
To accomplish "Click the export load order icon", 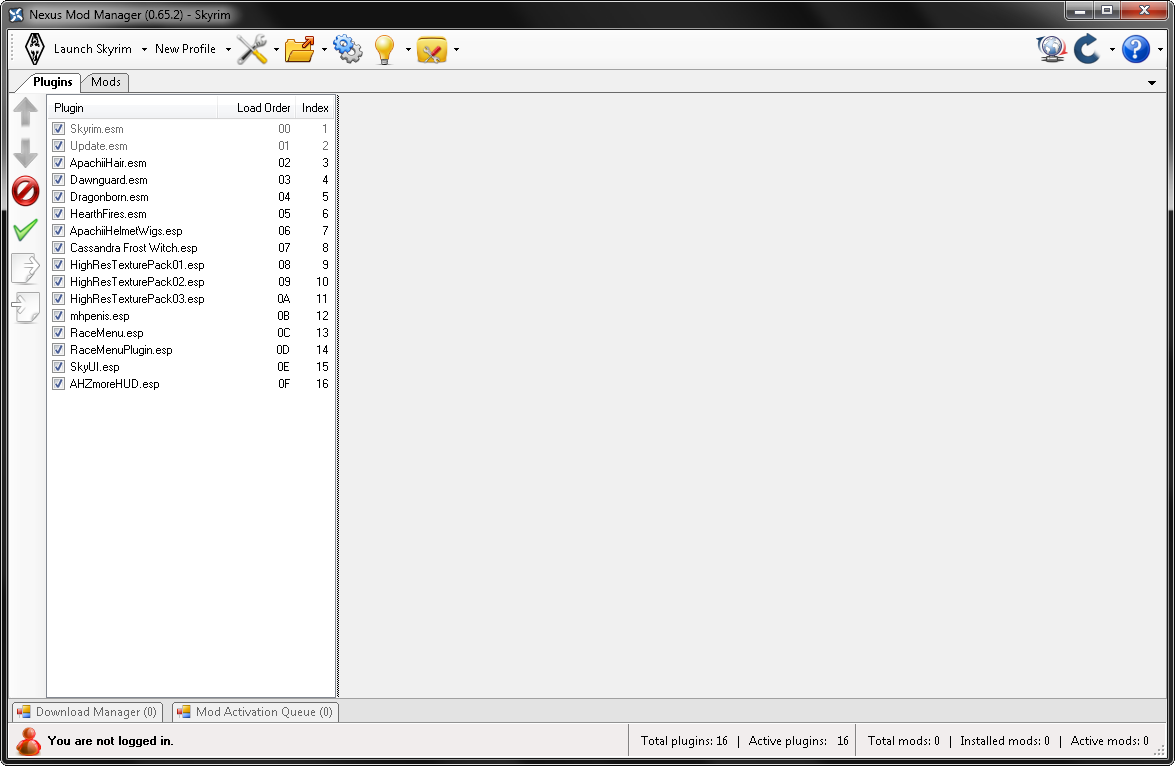I will pyautogui.click(x=25, y=268).
